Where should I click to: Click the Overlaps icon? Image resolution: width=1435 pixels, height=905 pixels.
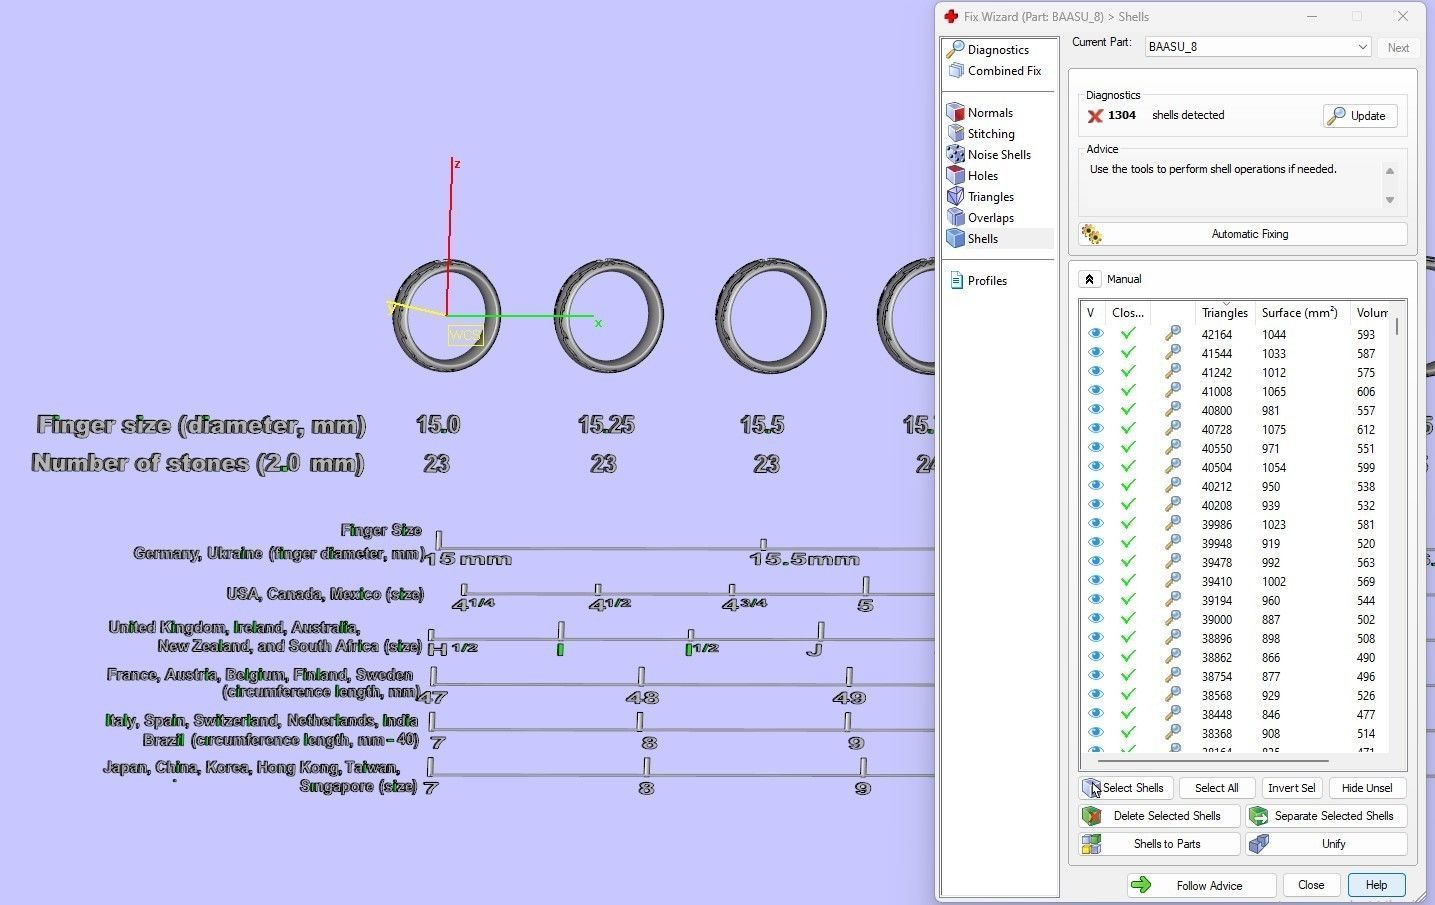click(x=956, y=217)
